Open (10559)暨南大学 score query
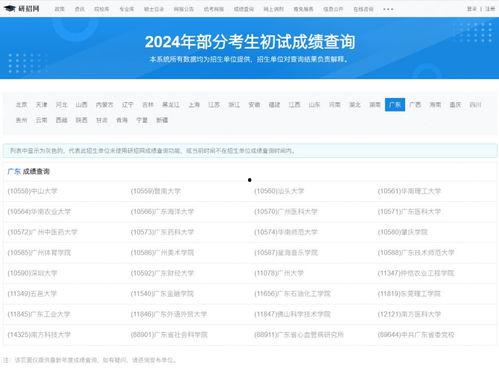This screenshot has width=499, height=368. 156,191
